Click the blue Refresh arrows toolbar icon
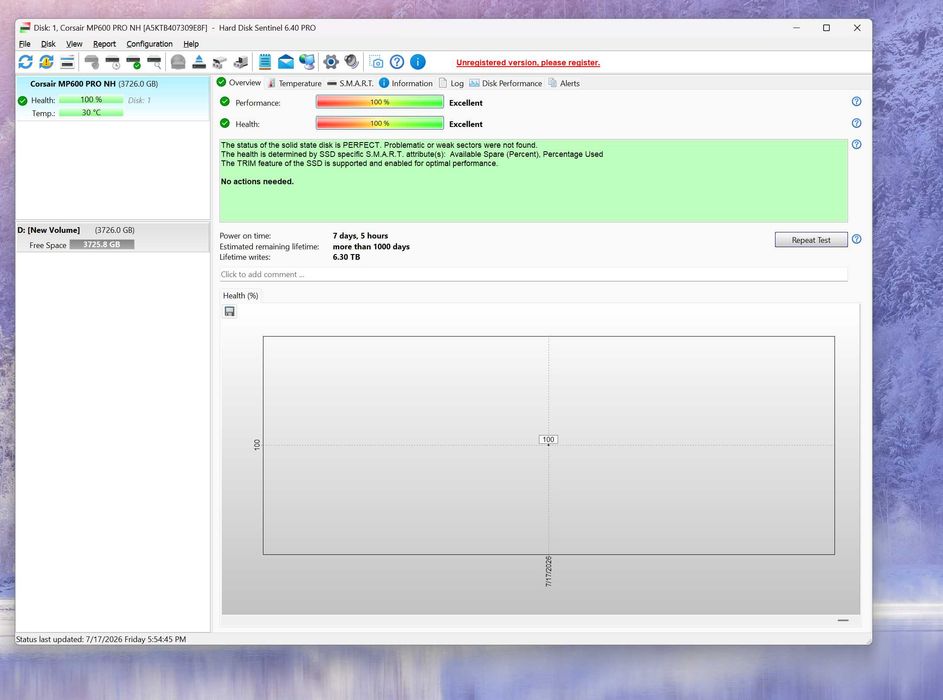This screenshot has height=700, width=943. pyautogui.click(x=25, y=62)
